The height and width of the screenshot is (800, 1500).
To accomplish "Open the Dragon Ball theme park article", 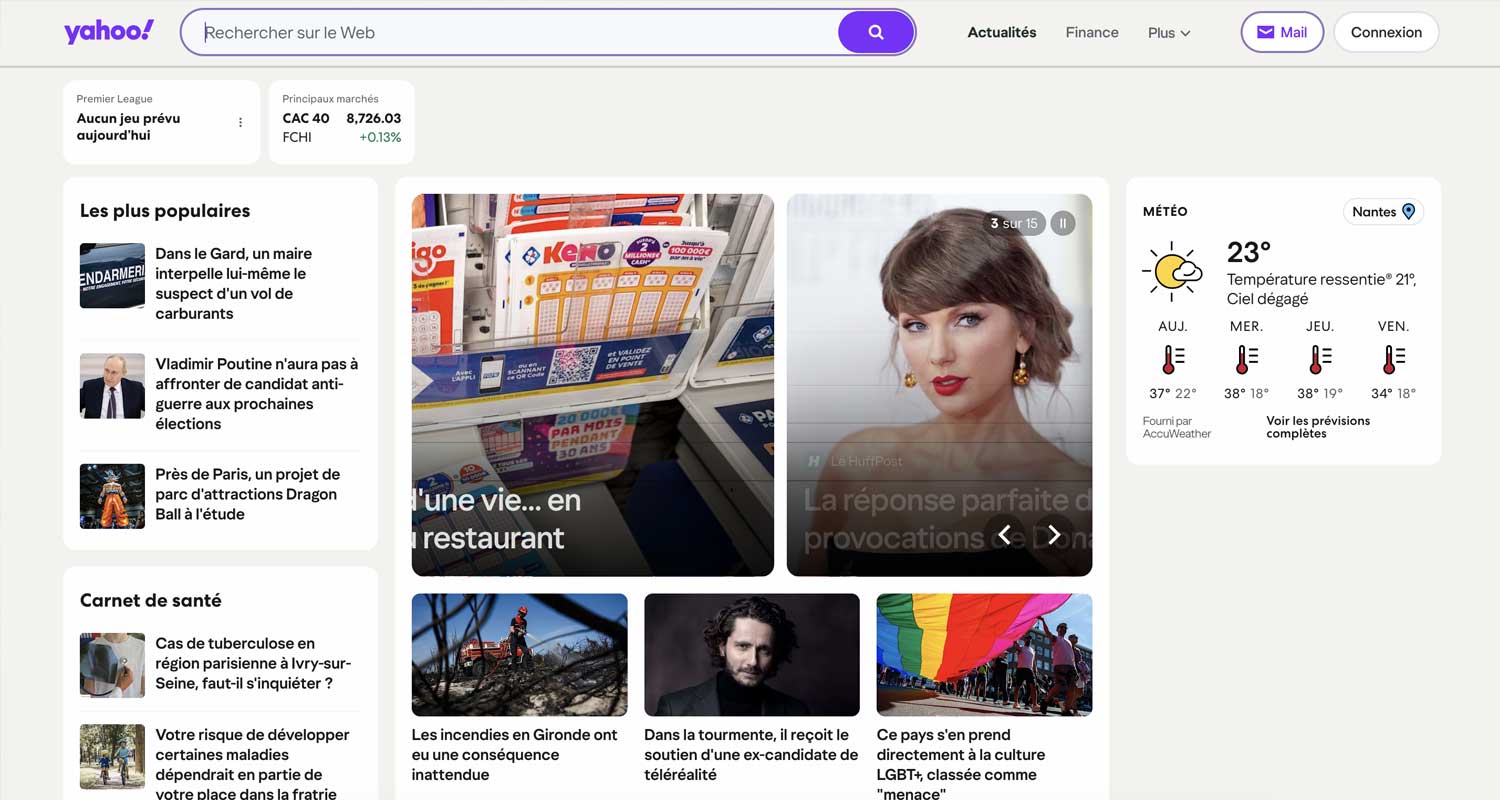I will click(247, 494).
